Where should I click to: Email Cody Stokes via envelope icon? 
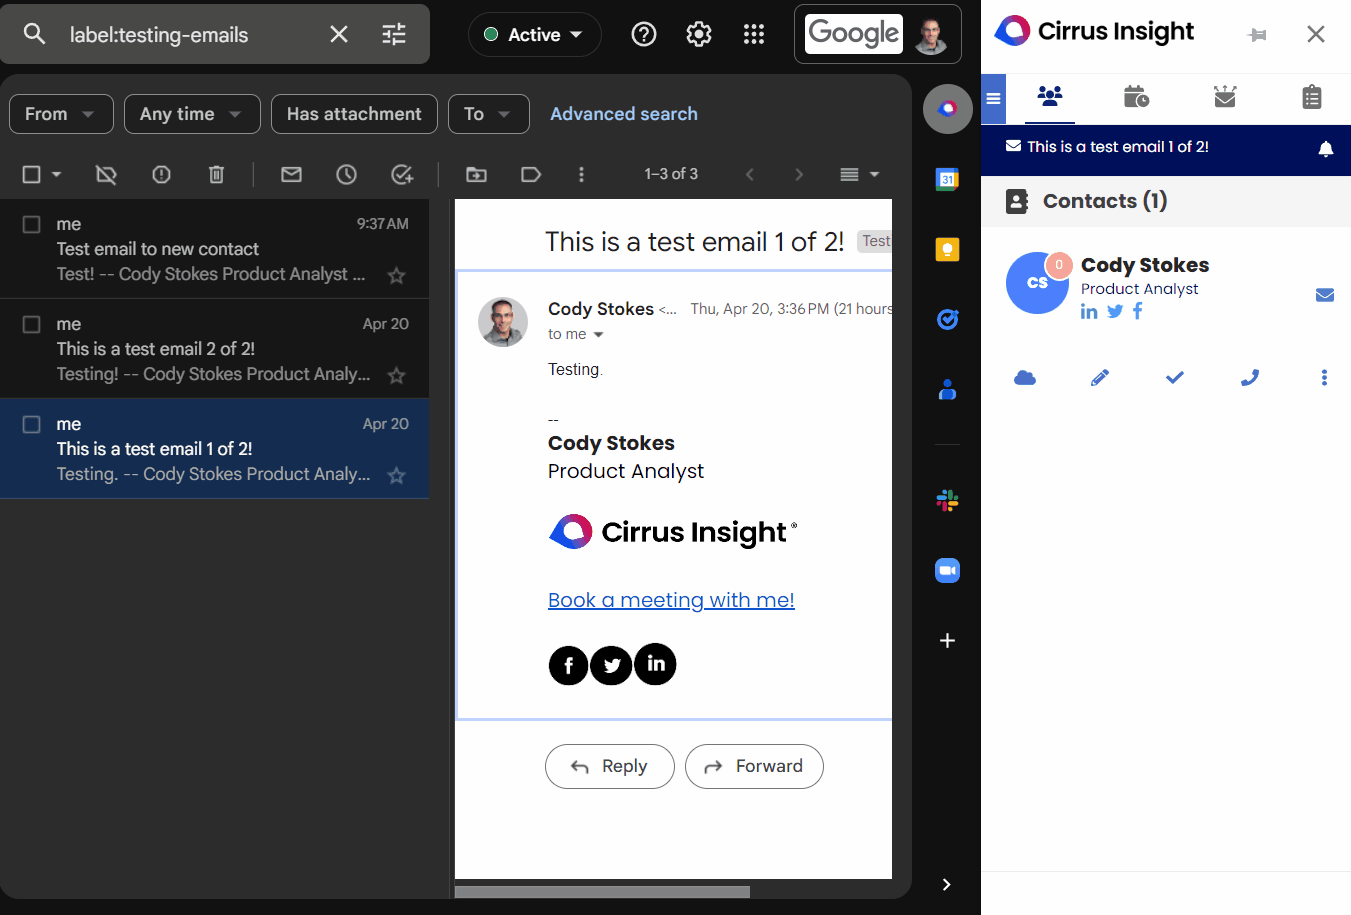(x=1325, y=295)
